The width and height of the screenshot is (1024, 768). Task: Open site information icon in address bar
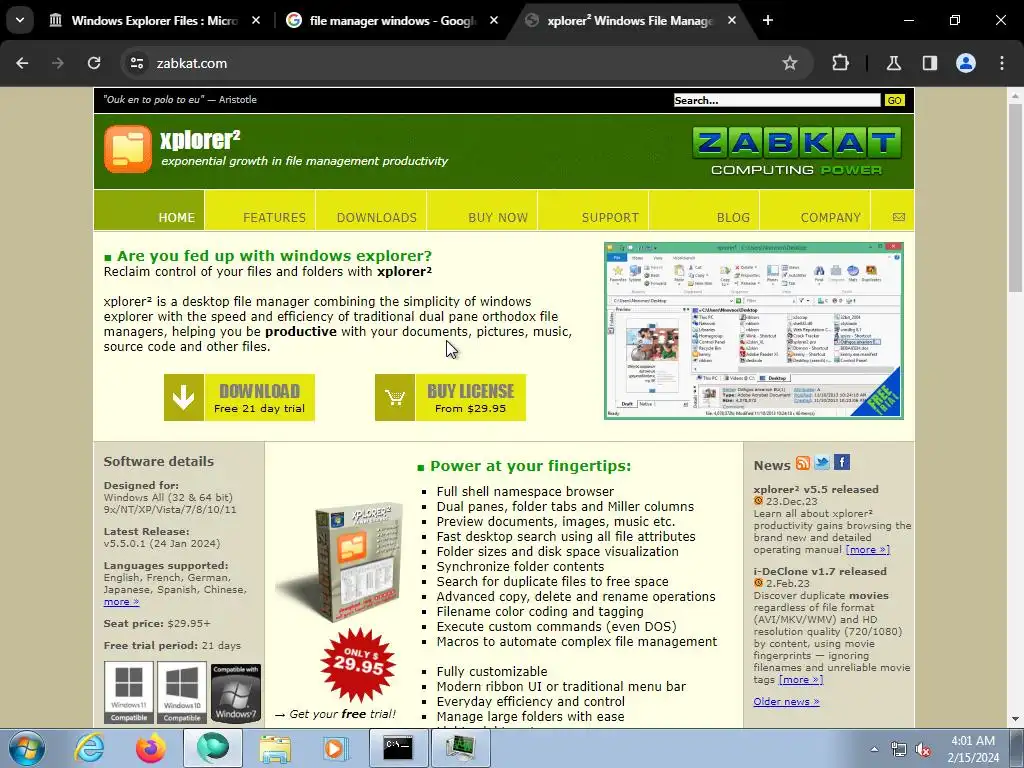click(136, 63)
